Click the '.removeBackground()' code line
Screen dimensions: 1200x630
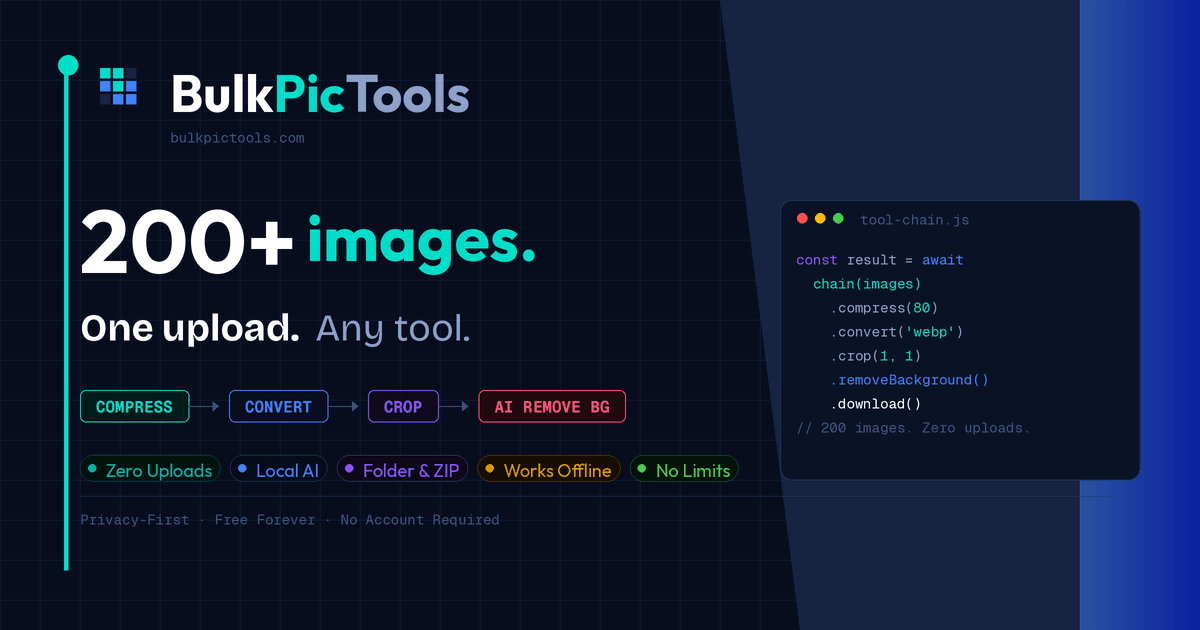click(x=909, y=380)
